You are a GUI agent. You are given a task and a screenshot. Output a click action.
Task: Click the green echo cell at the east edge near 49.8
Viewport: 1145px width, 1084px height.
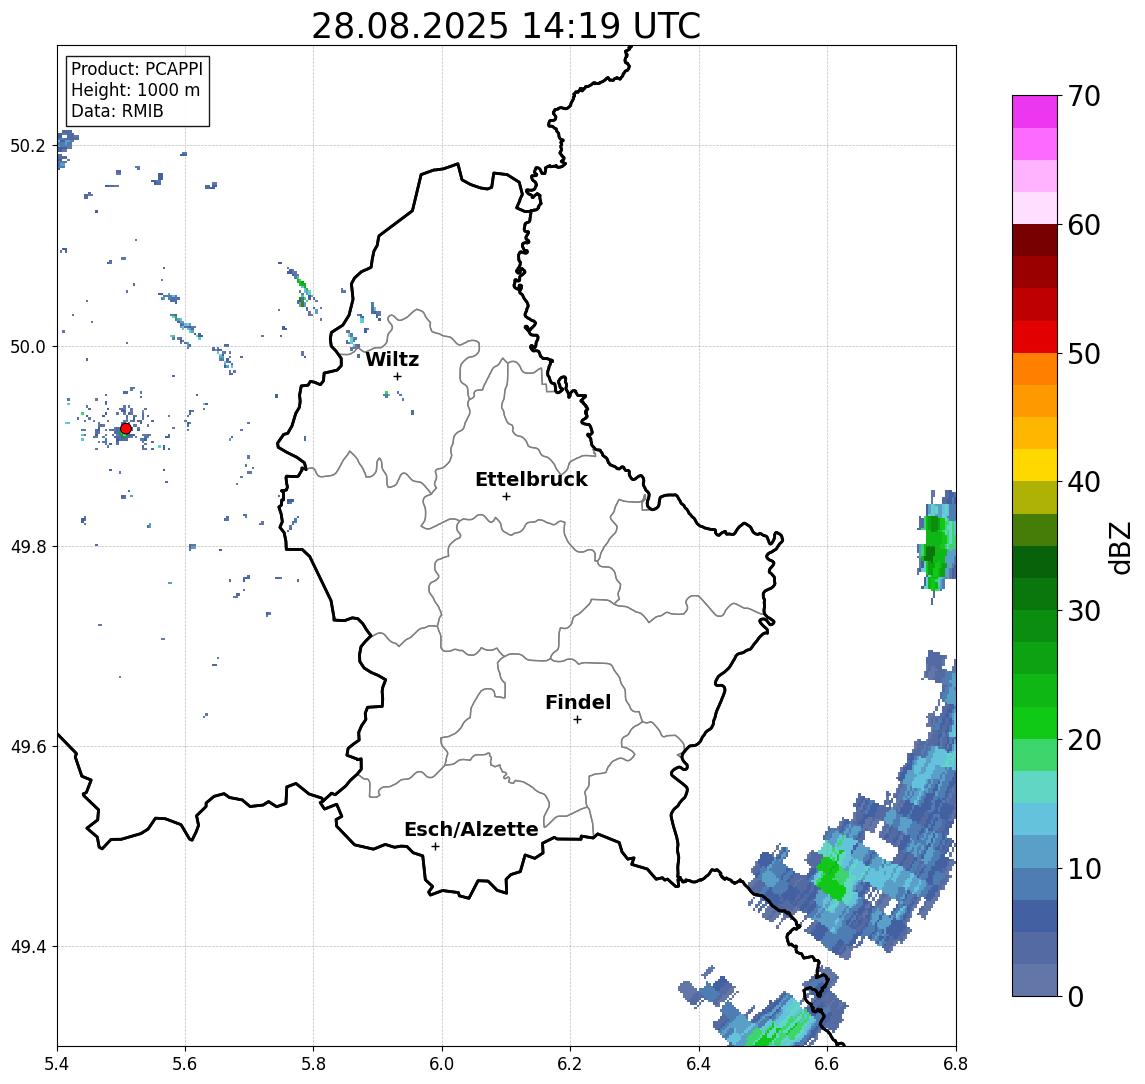pos(936,551)
